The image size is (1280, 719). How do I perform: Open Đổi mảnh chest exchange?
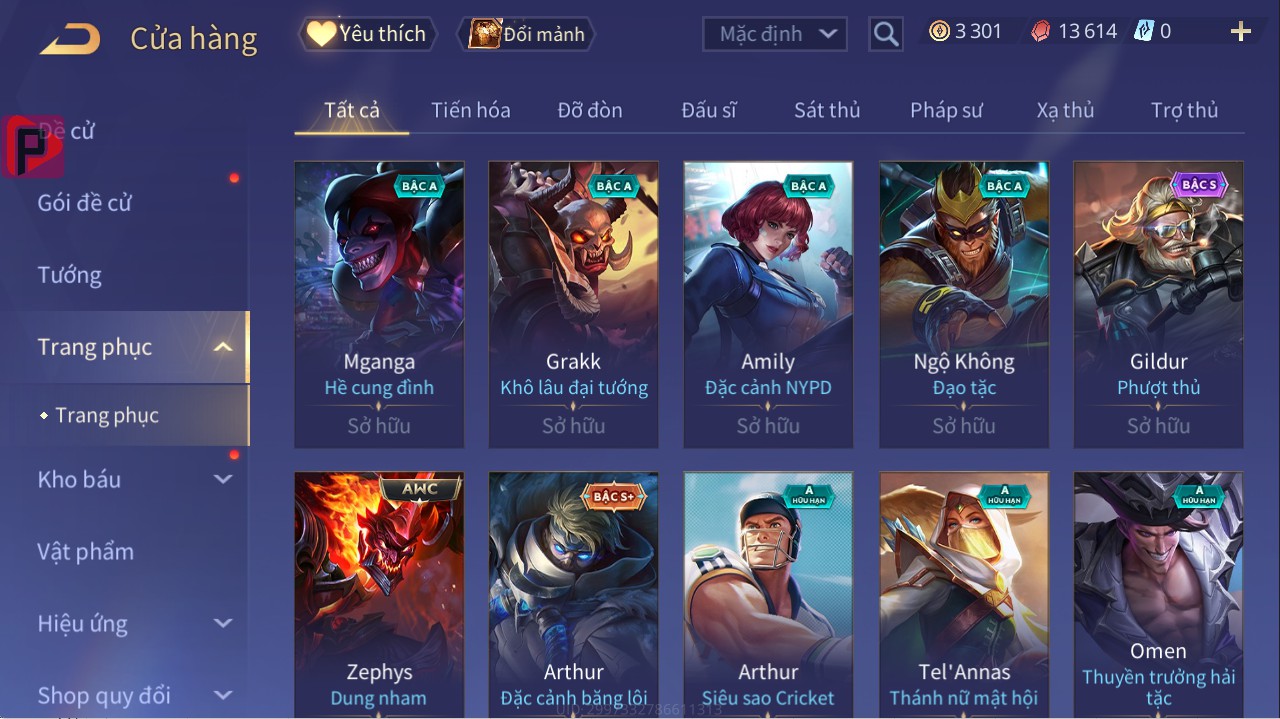coord(527,34)
